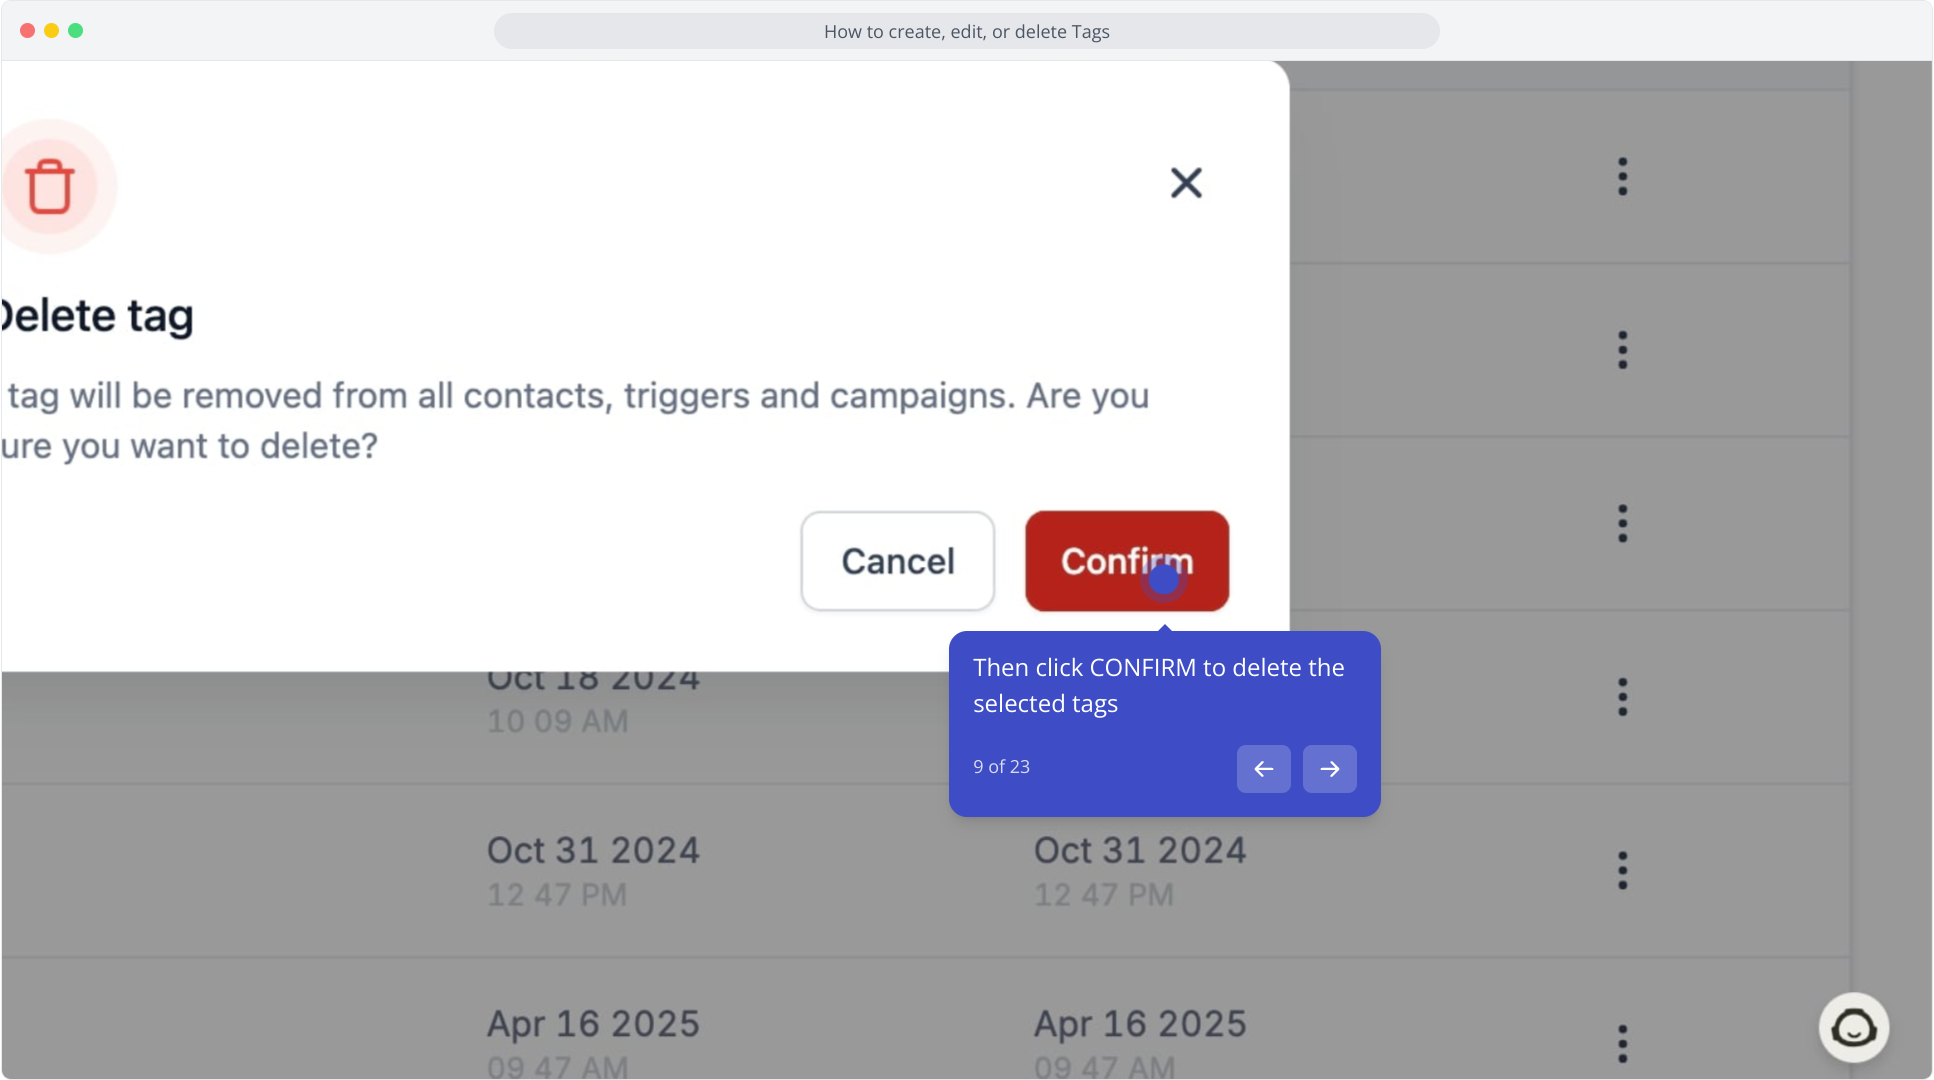
Task: Open three-dot menu for first row
Action: coord(1623,177)
